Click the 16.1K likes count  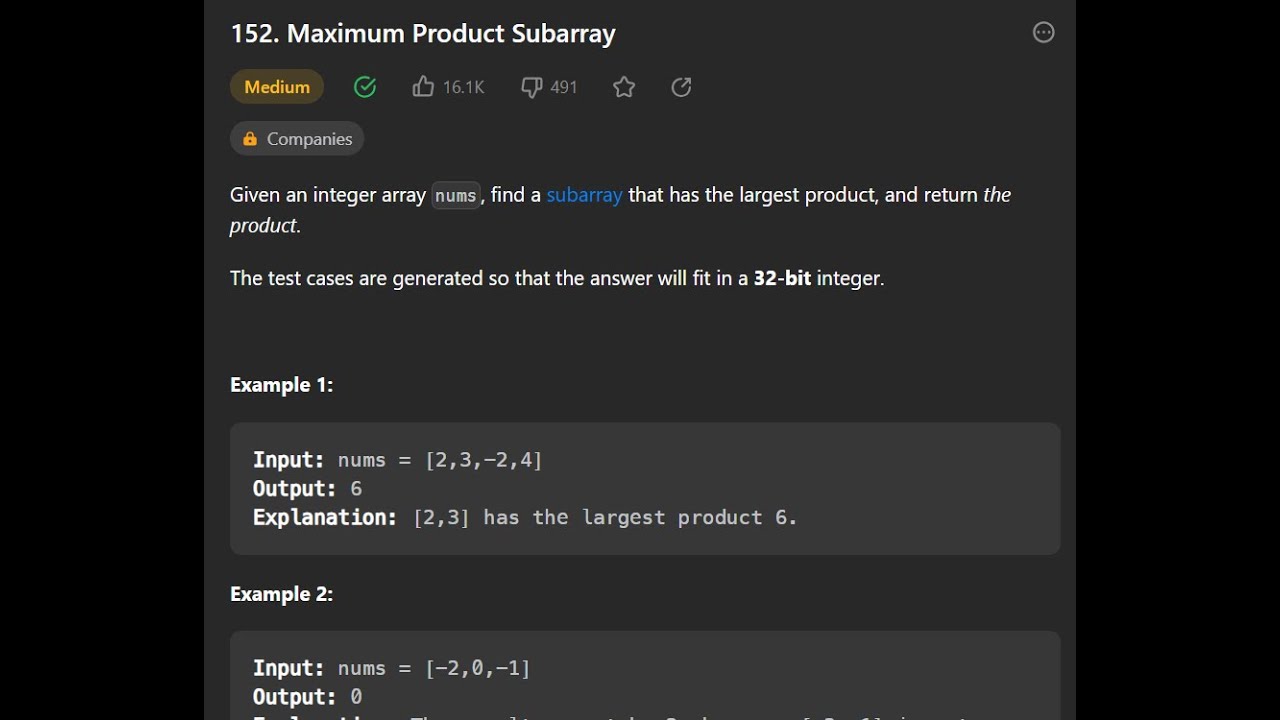pos(463,87)
